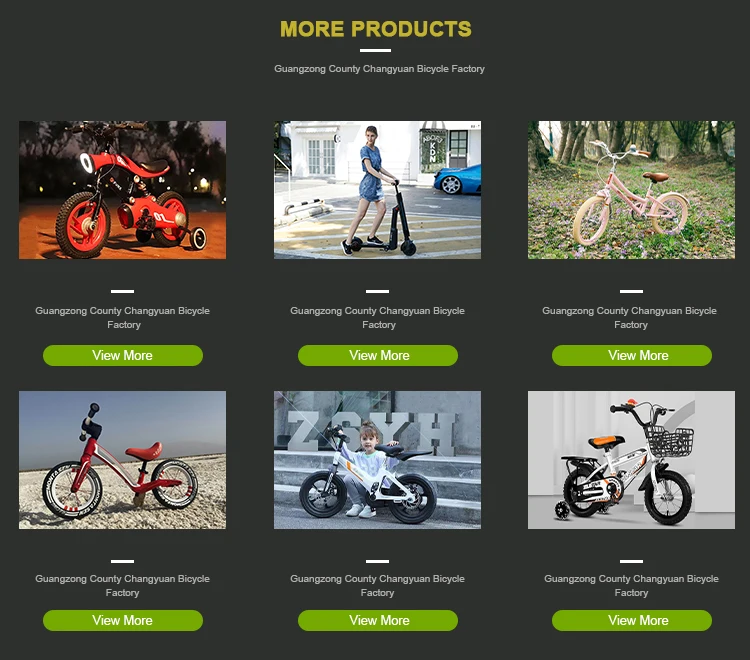Click the factory name subtitle under MORE PRODUCTS

tap(379, 69)
